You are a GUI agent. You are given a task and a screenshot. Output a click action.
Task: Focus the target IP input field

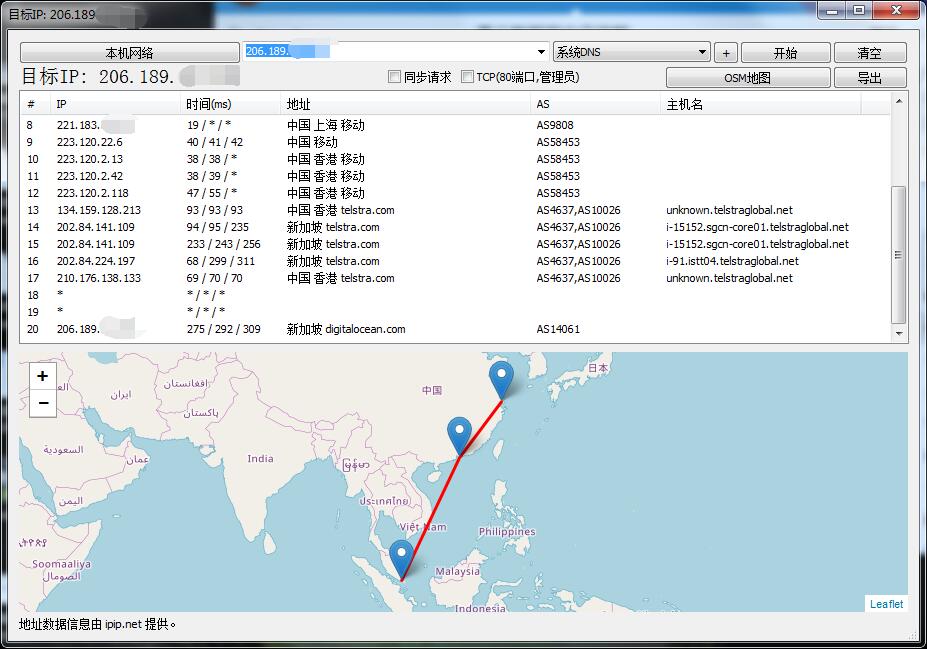390,52
